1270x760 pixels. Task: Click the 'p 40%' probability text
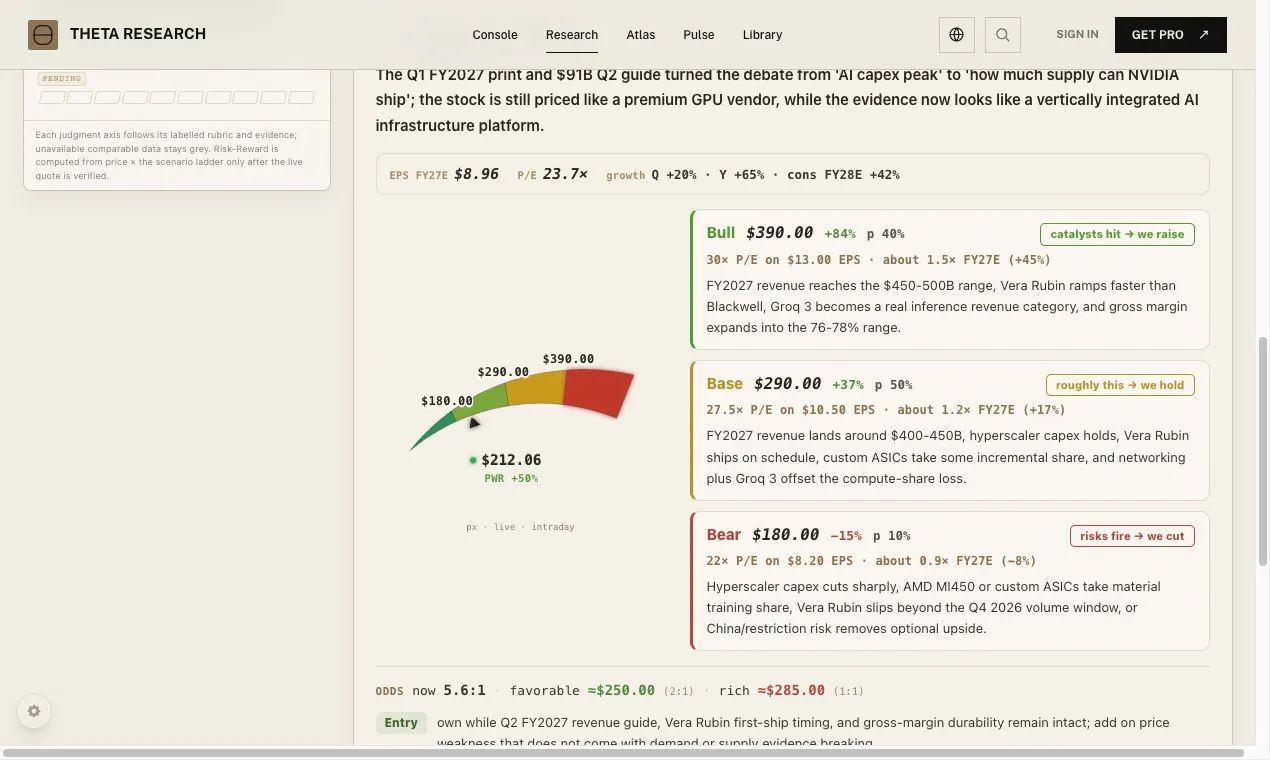(885, 234)
